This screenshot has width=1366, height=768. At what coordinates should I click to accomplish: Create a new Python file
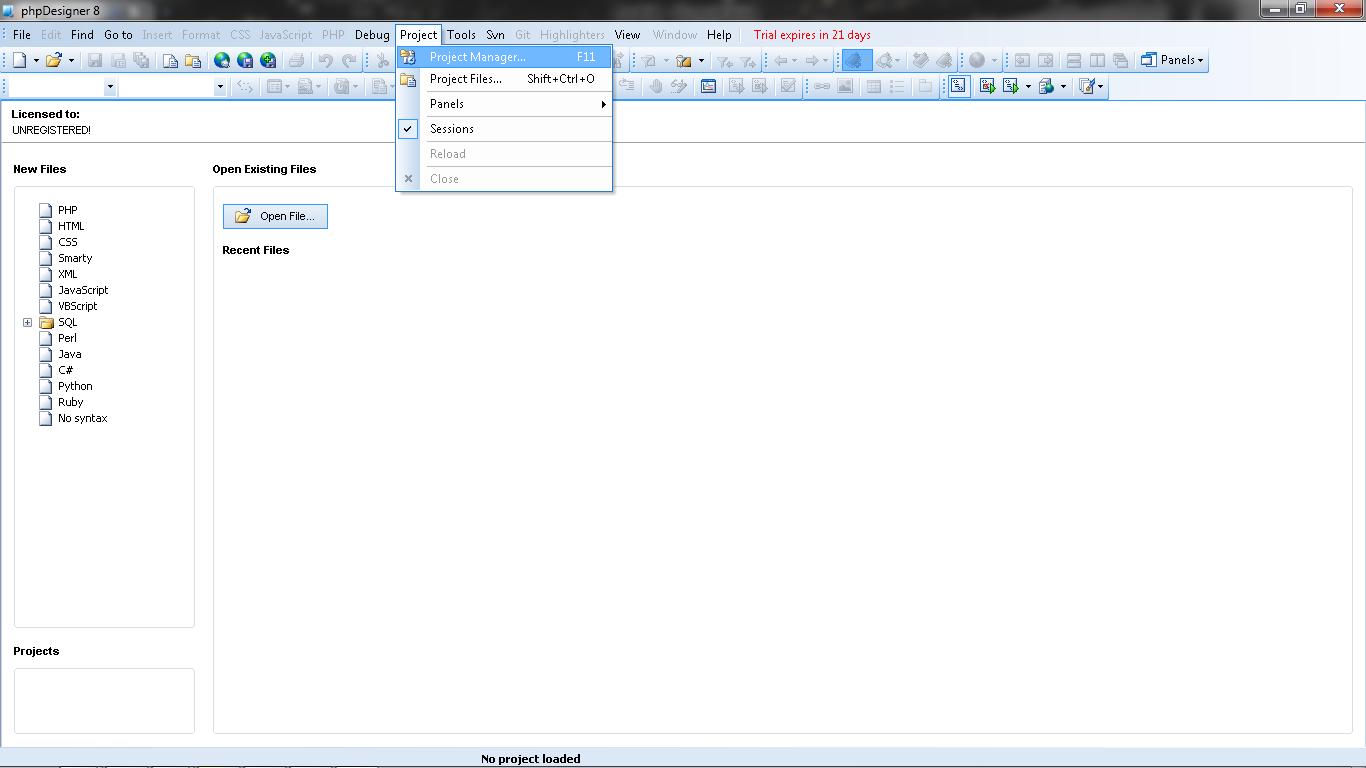[x=75, y=386]
